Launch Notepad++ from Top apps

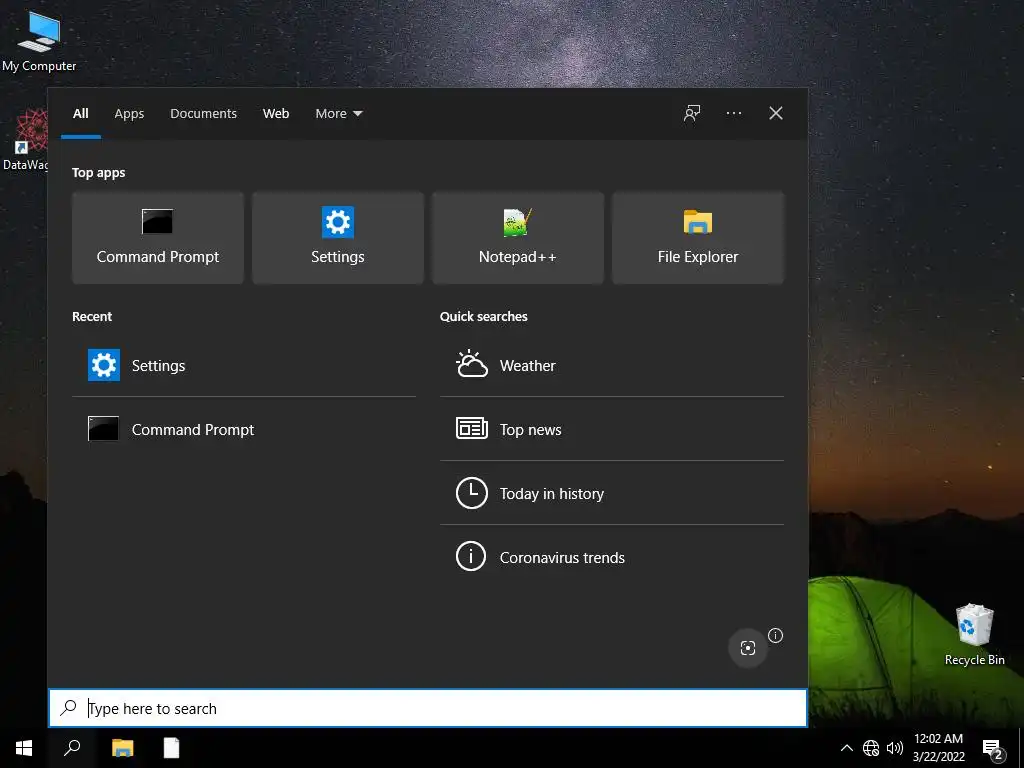[x=518, y=238]
